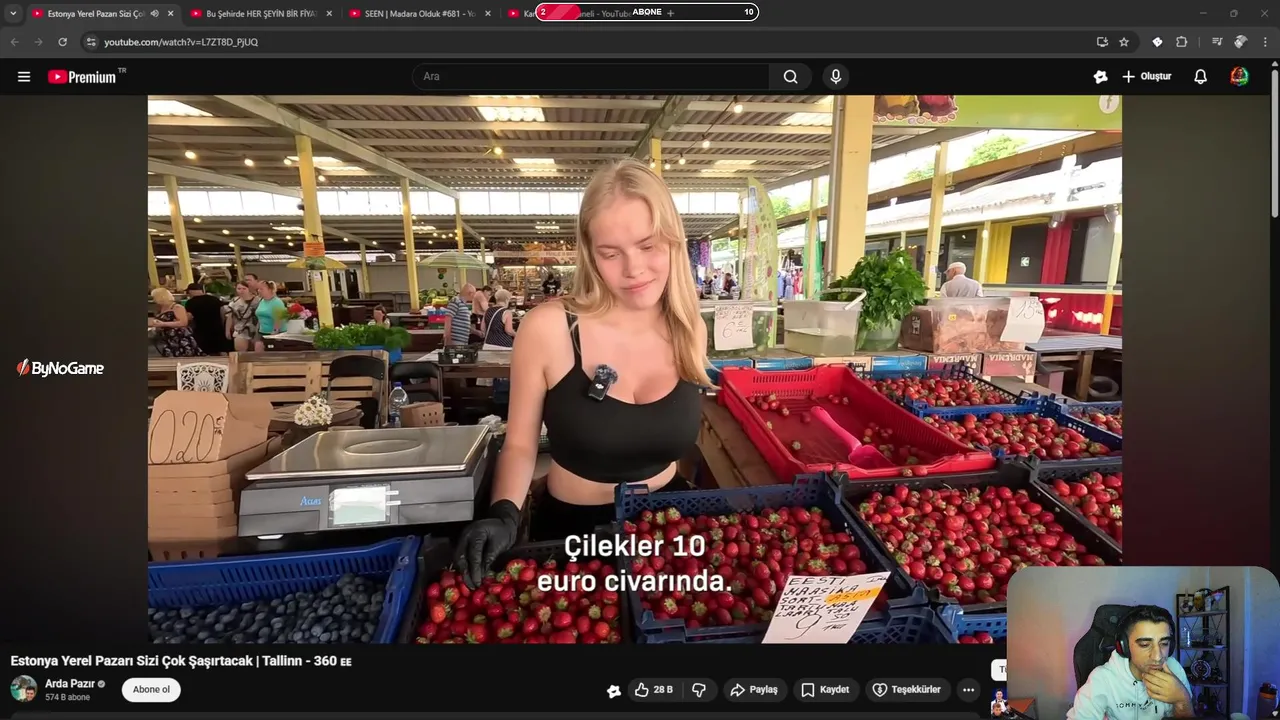Reload the page
The image size is (1280, 720).
click(62, 42)
